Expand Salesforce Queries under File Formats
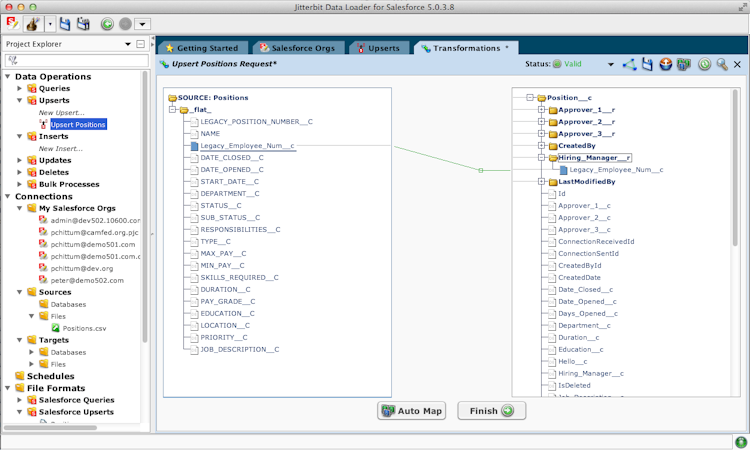 [x=20, y=400]
